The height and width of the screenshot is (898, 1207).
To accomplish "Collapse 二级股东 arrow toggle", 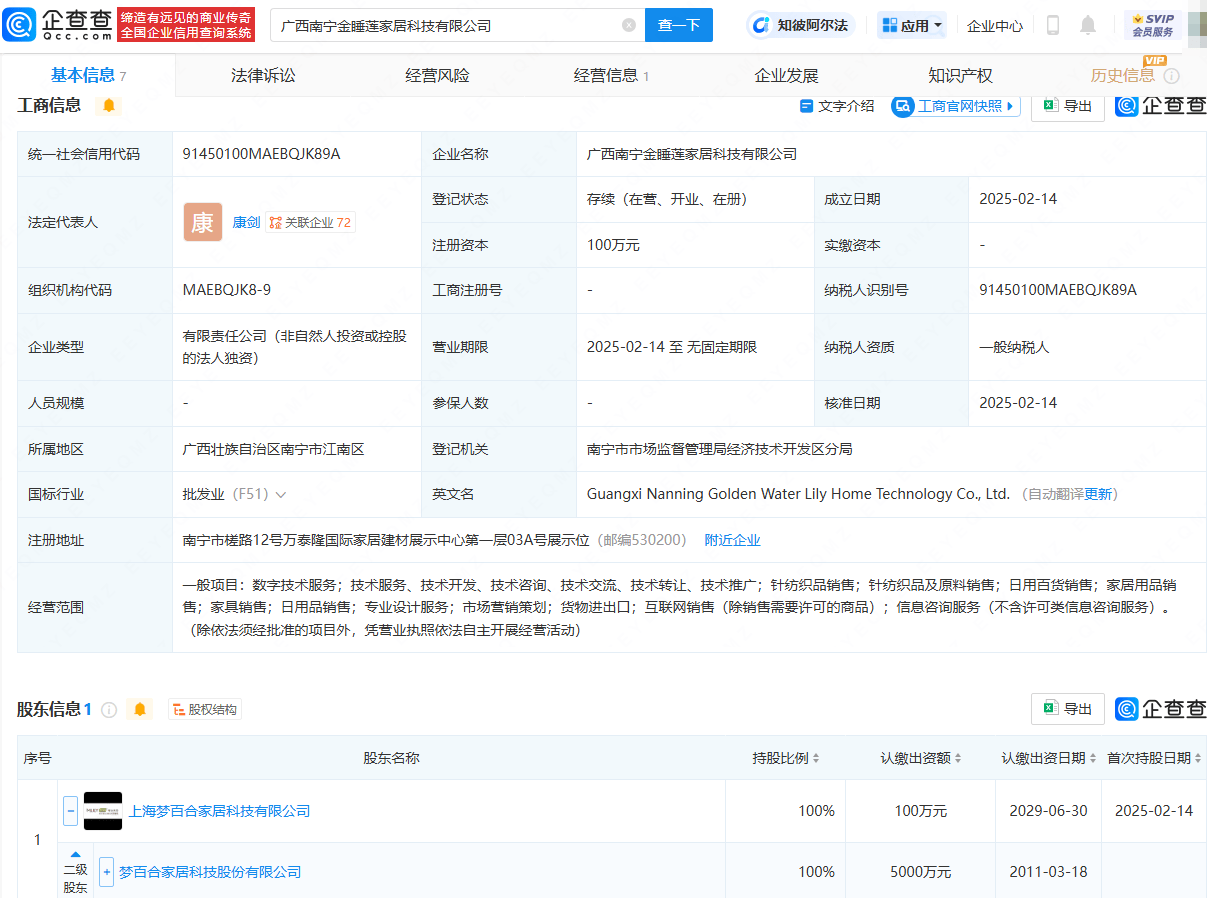I will coord(75,854).
